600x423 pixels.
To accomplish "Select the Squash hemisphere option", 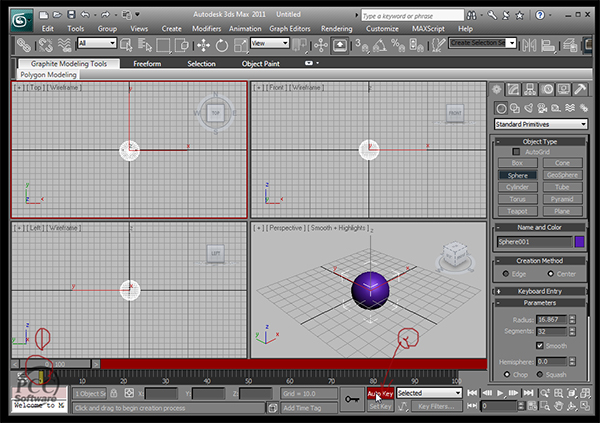I will point(540,374).
